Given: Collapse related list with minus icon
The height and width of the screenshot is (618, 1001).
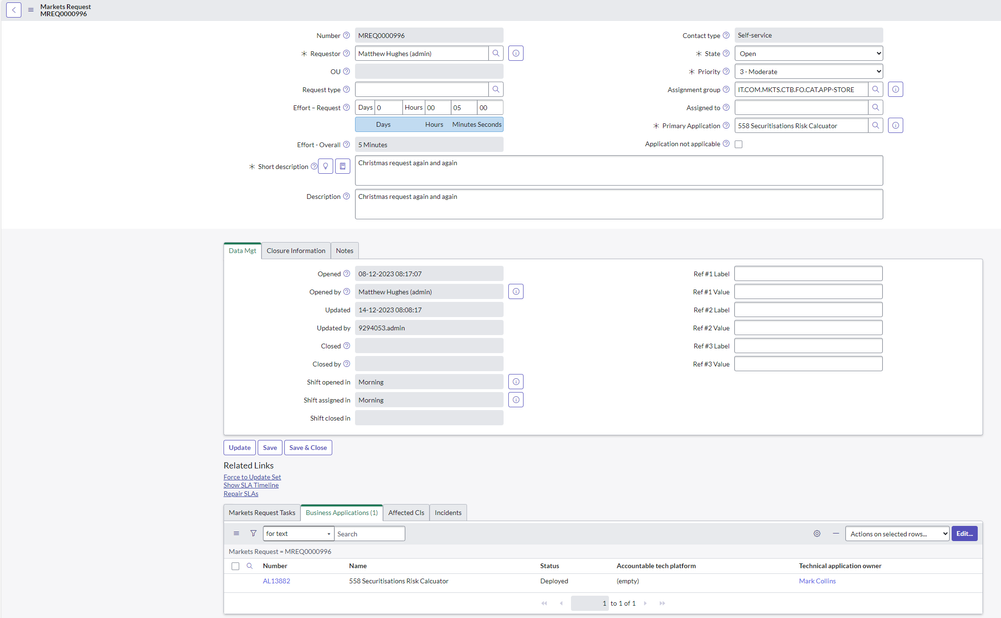Looking at the screenshot, I should 836,533.
